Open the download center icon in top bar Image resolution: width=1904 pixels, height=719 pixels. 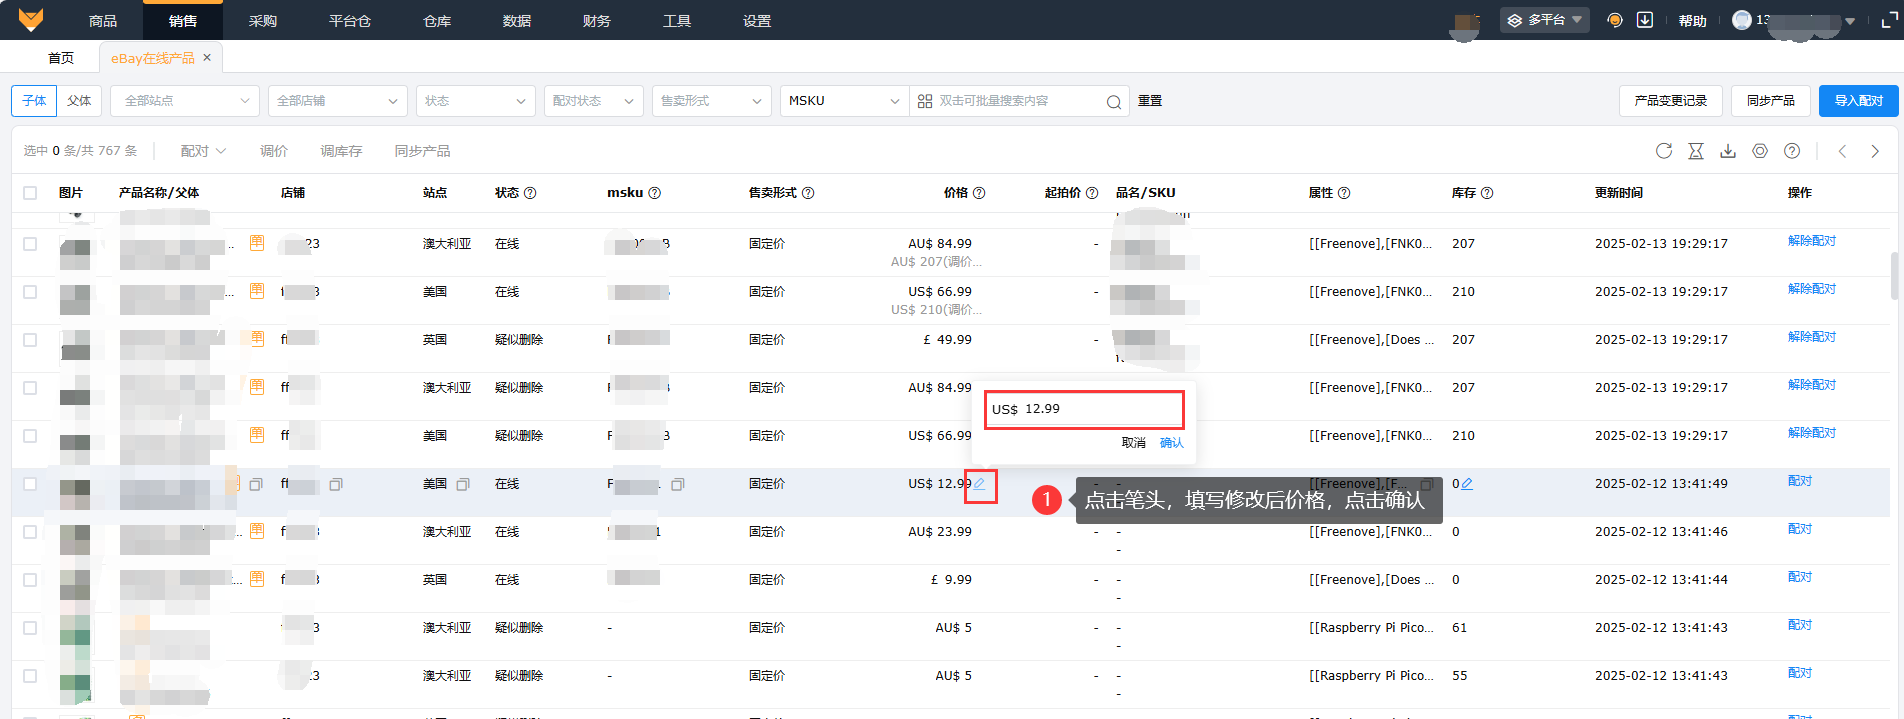coord(1644,20)
